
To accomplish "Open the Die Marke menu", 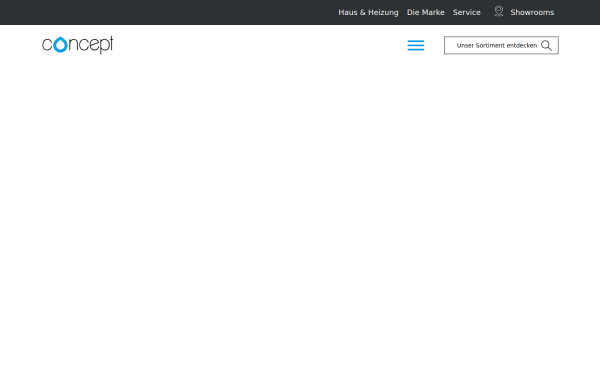I will click(x=426, y=12).
